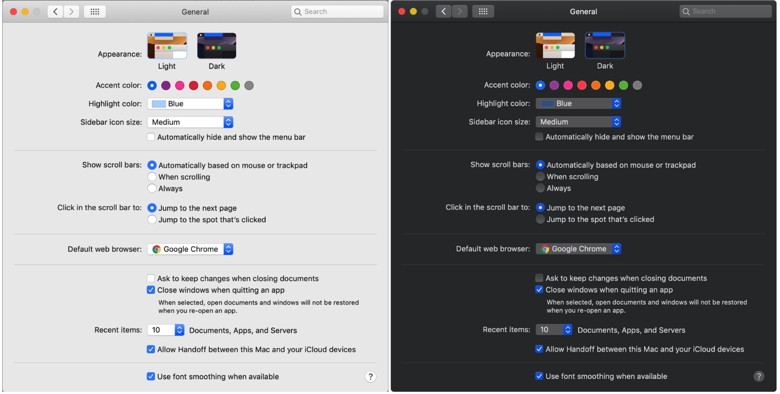Select red accent color in light window
This screenshot has width=780, height=394.
[x=194, y=86]
